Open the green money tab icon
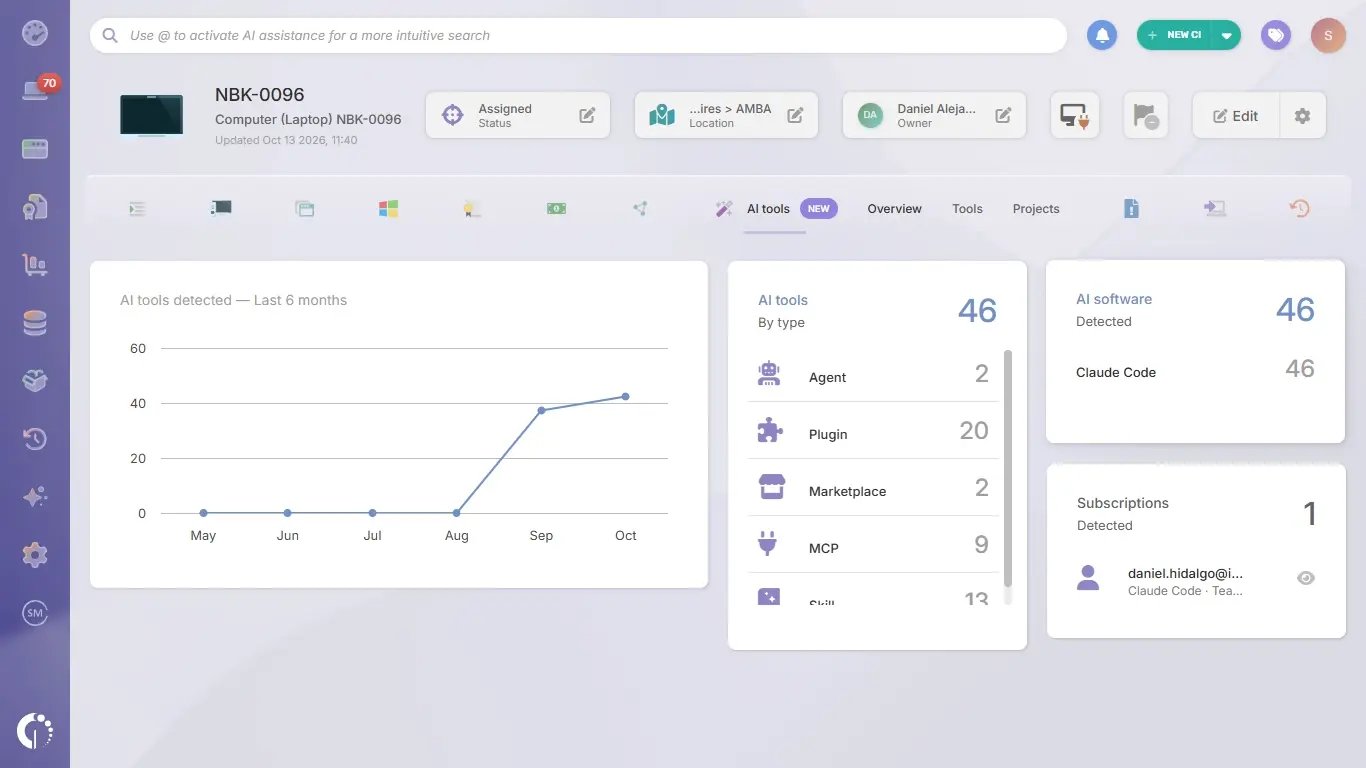This screenshot has height=768, width=1366. 557,209
